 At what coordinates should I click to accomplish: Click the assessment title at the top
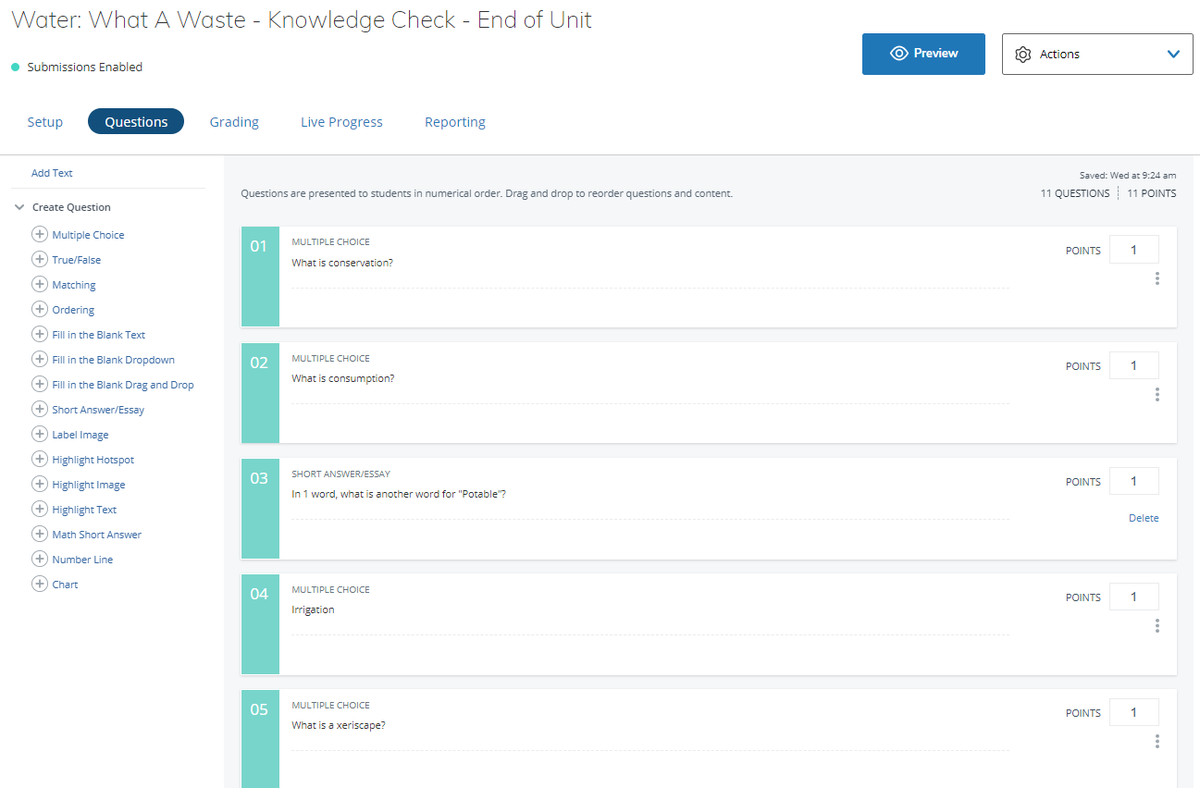(302, 20)
